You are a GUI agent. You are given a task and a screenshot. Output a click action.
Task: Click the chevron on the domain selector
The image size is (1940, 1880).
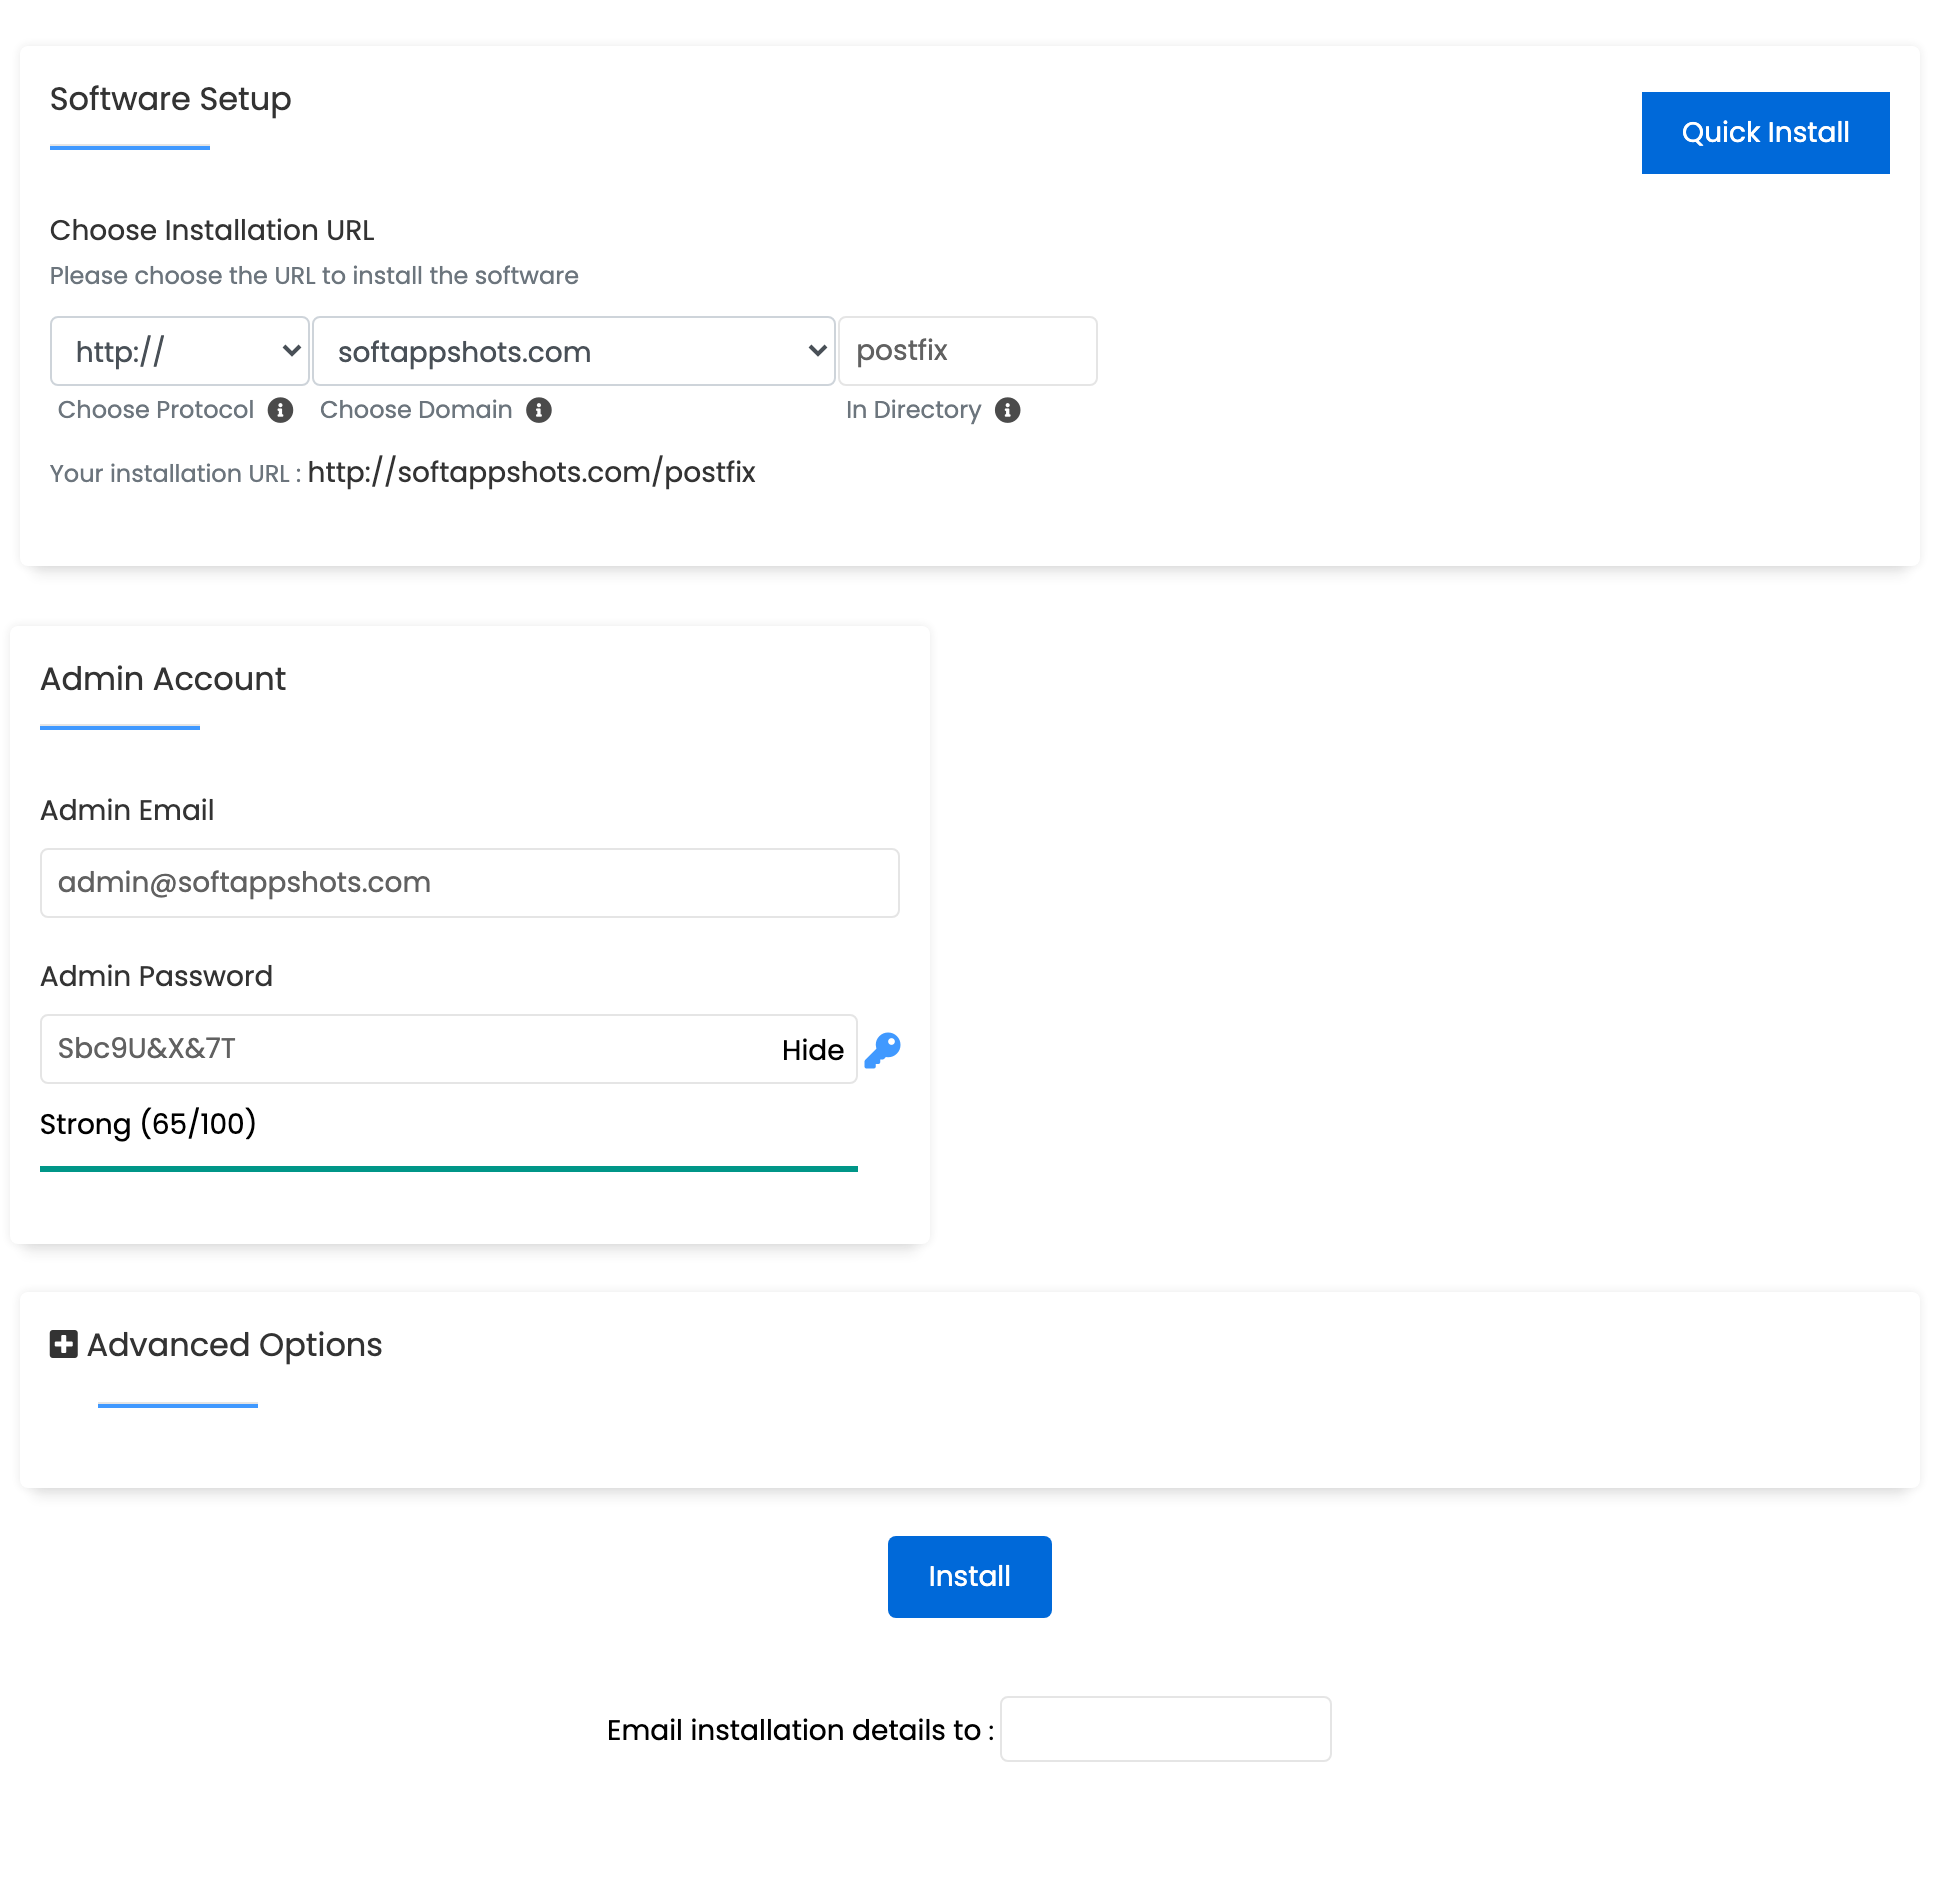click(816, 351)
